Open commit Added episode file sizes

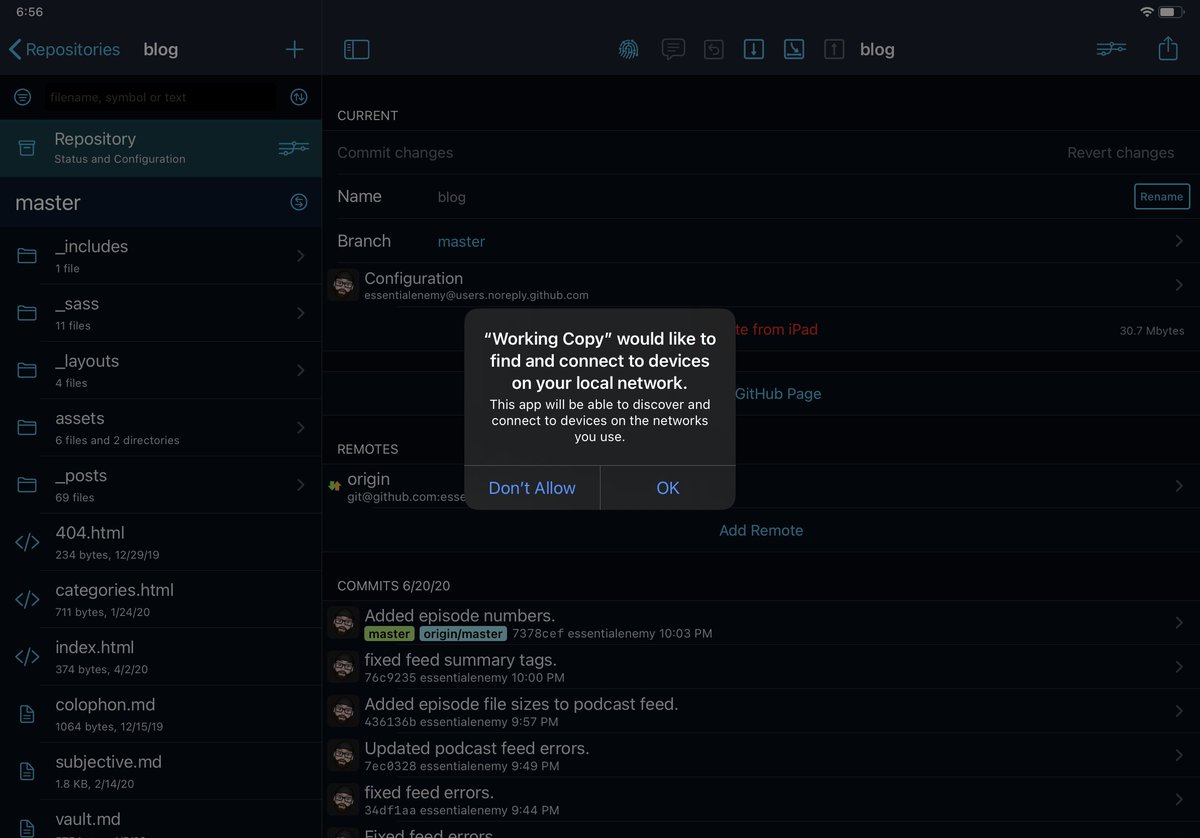click(x=761, y=711)
